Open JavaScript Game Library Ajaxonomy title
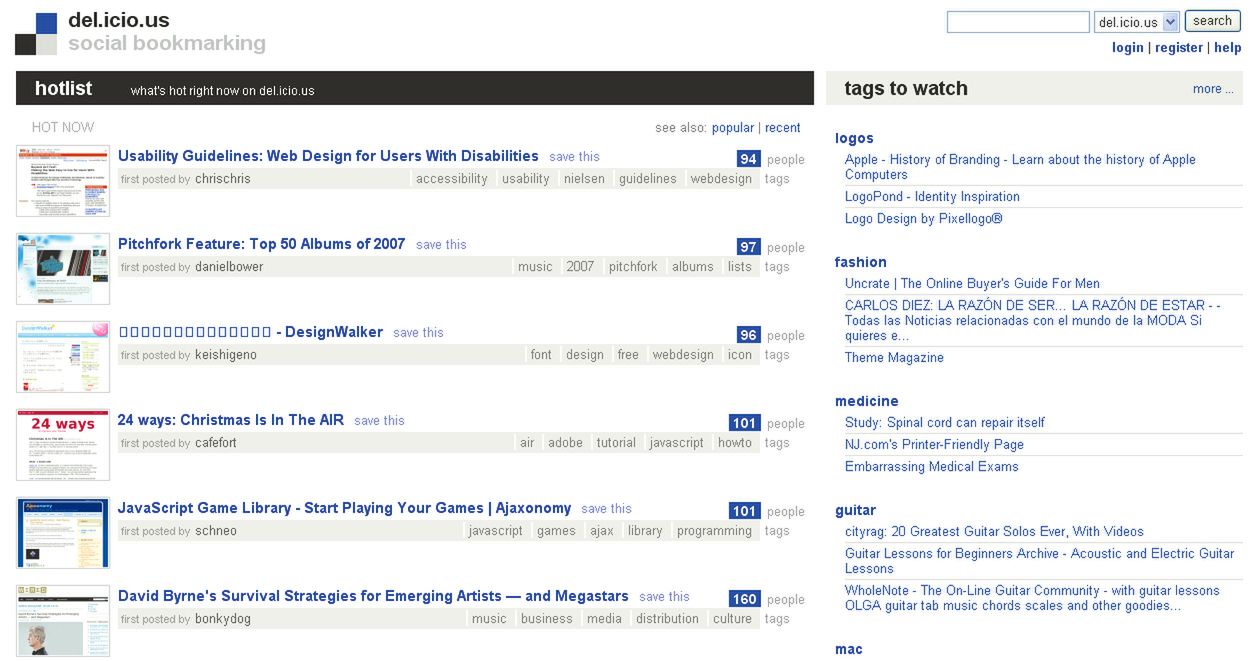This screenshot has width=1252, height=661. click(345, 508)
